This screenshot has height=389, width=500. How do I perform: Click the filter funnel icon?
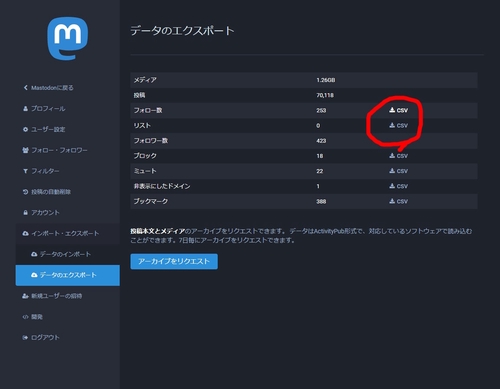tap(25, 171)
